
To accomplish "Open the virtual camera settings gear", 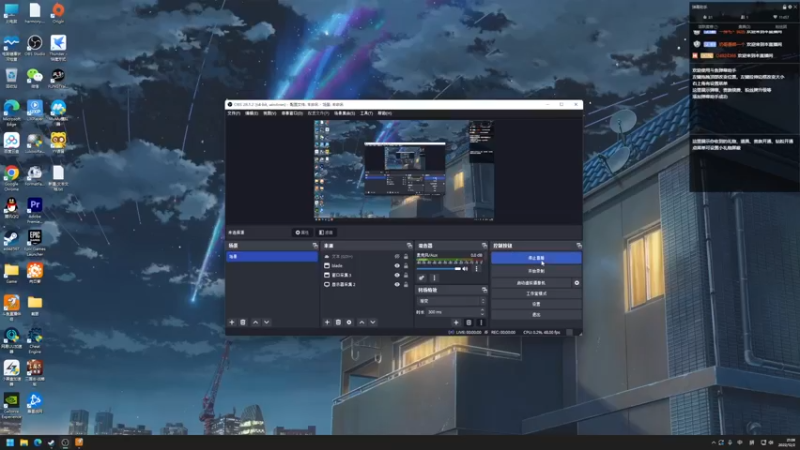I will click(x=577, y=283).
